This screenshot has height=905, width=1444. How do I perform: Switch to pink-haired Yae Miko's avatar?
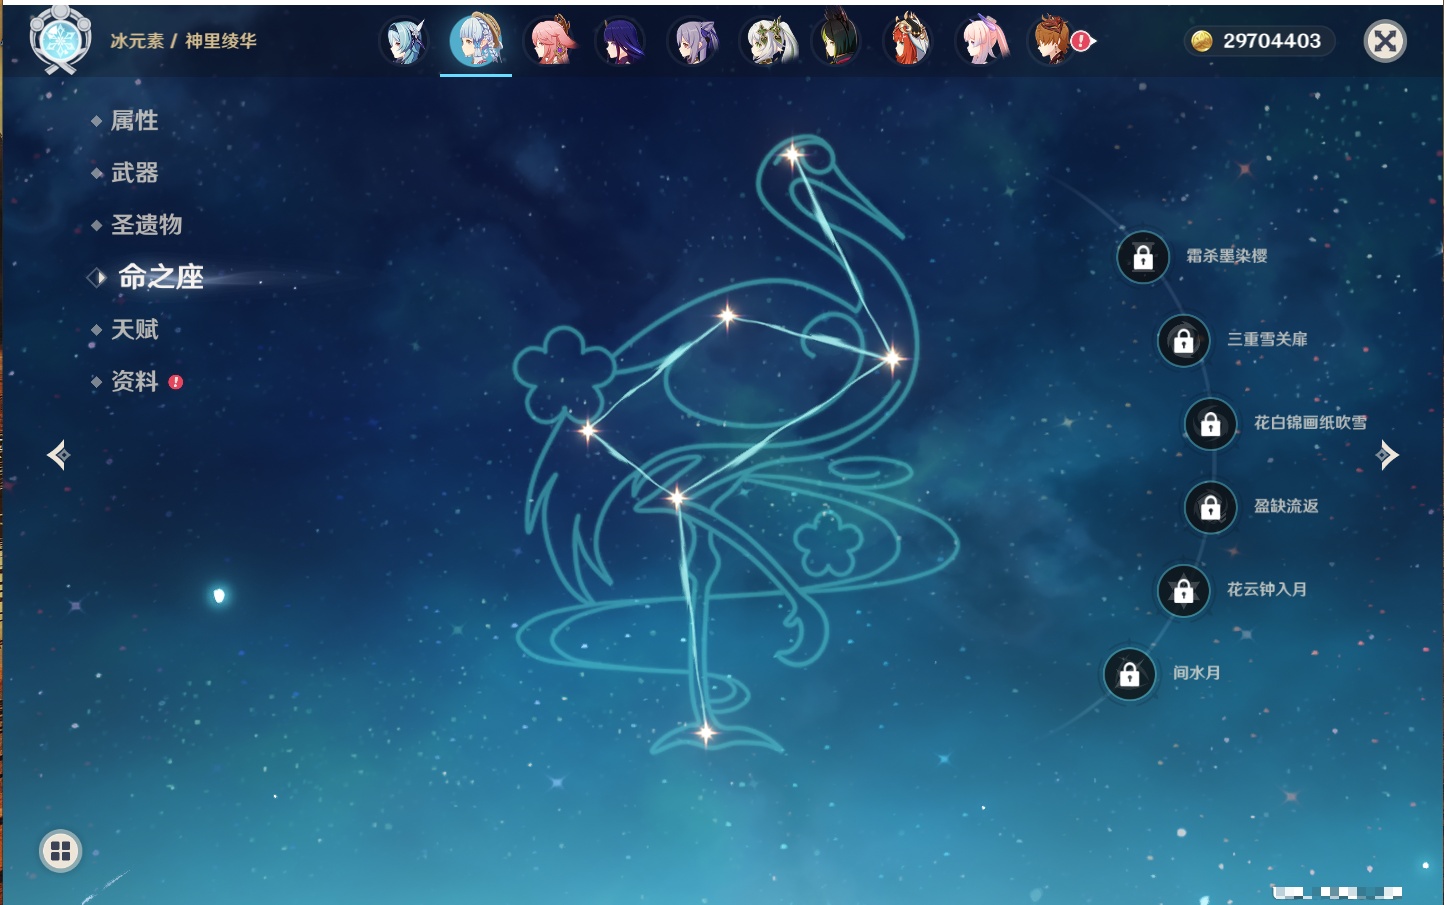pyautogui.click(x=549, y=42)
